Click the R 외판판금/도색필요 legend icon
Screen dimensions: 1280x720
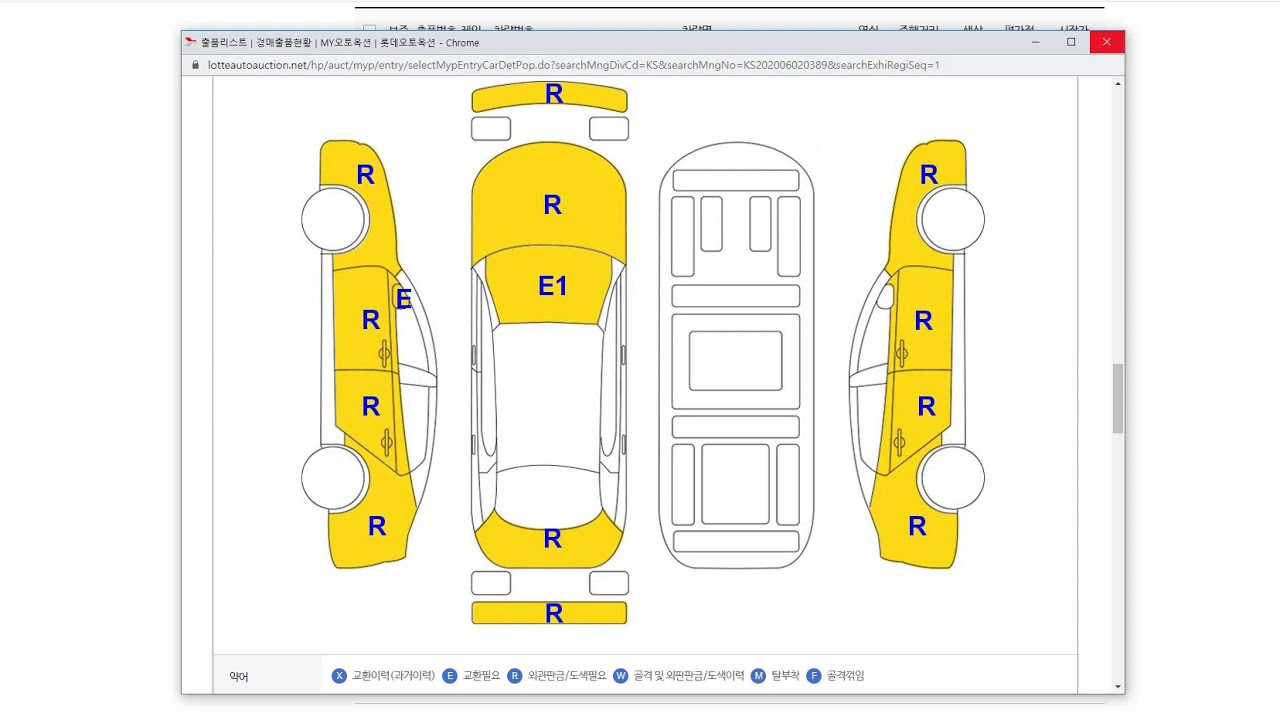click(515, 676)
